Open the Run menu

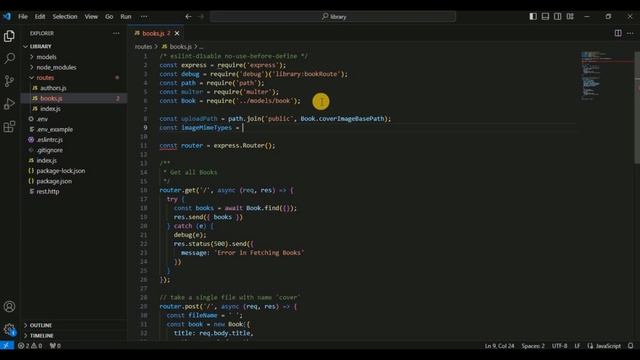click(x=126, y=16)
